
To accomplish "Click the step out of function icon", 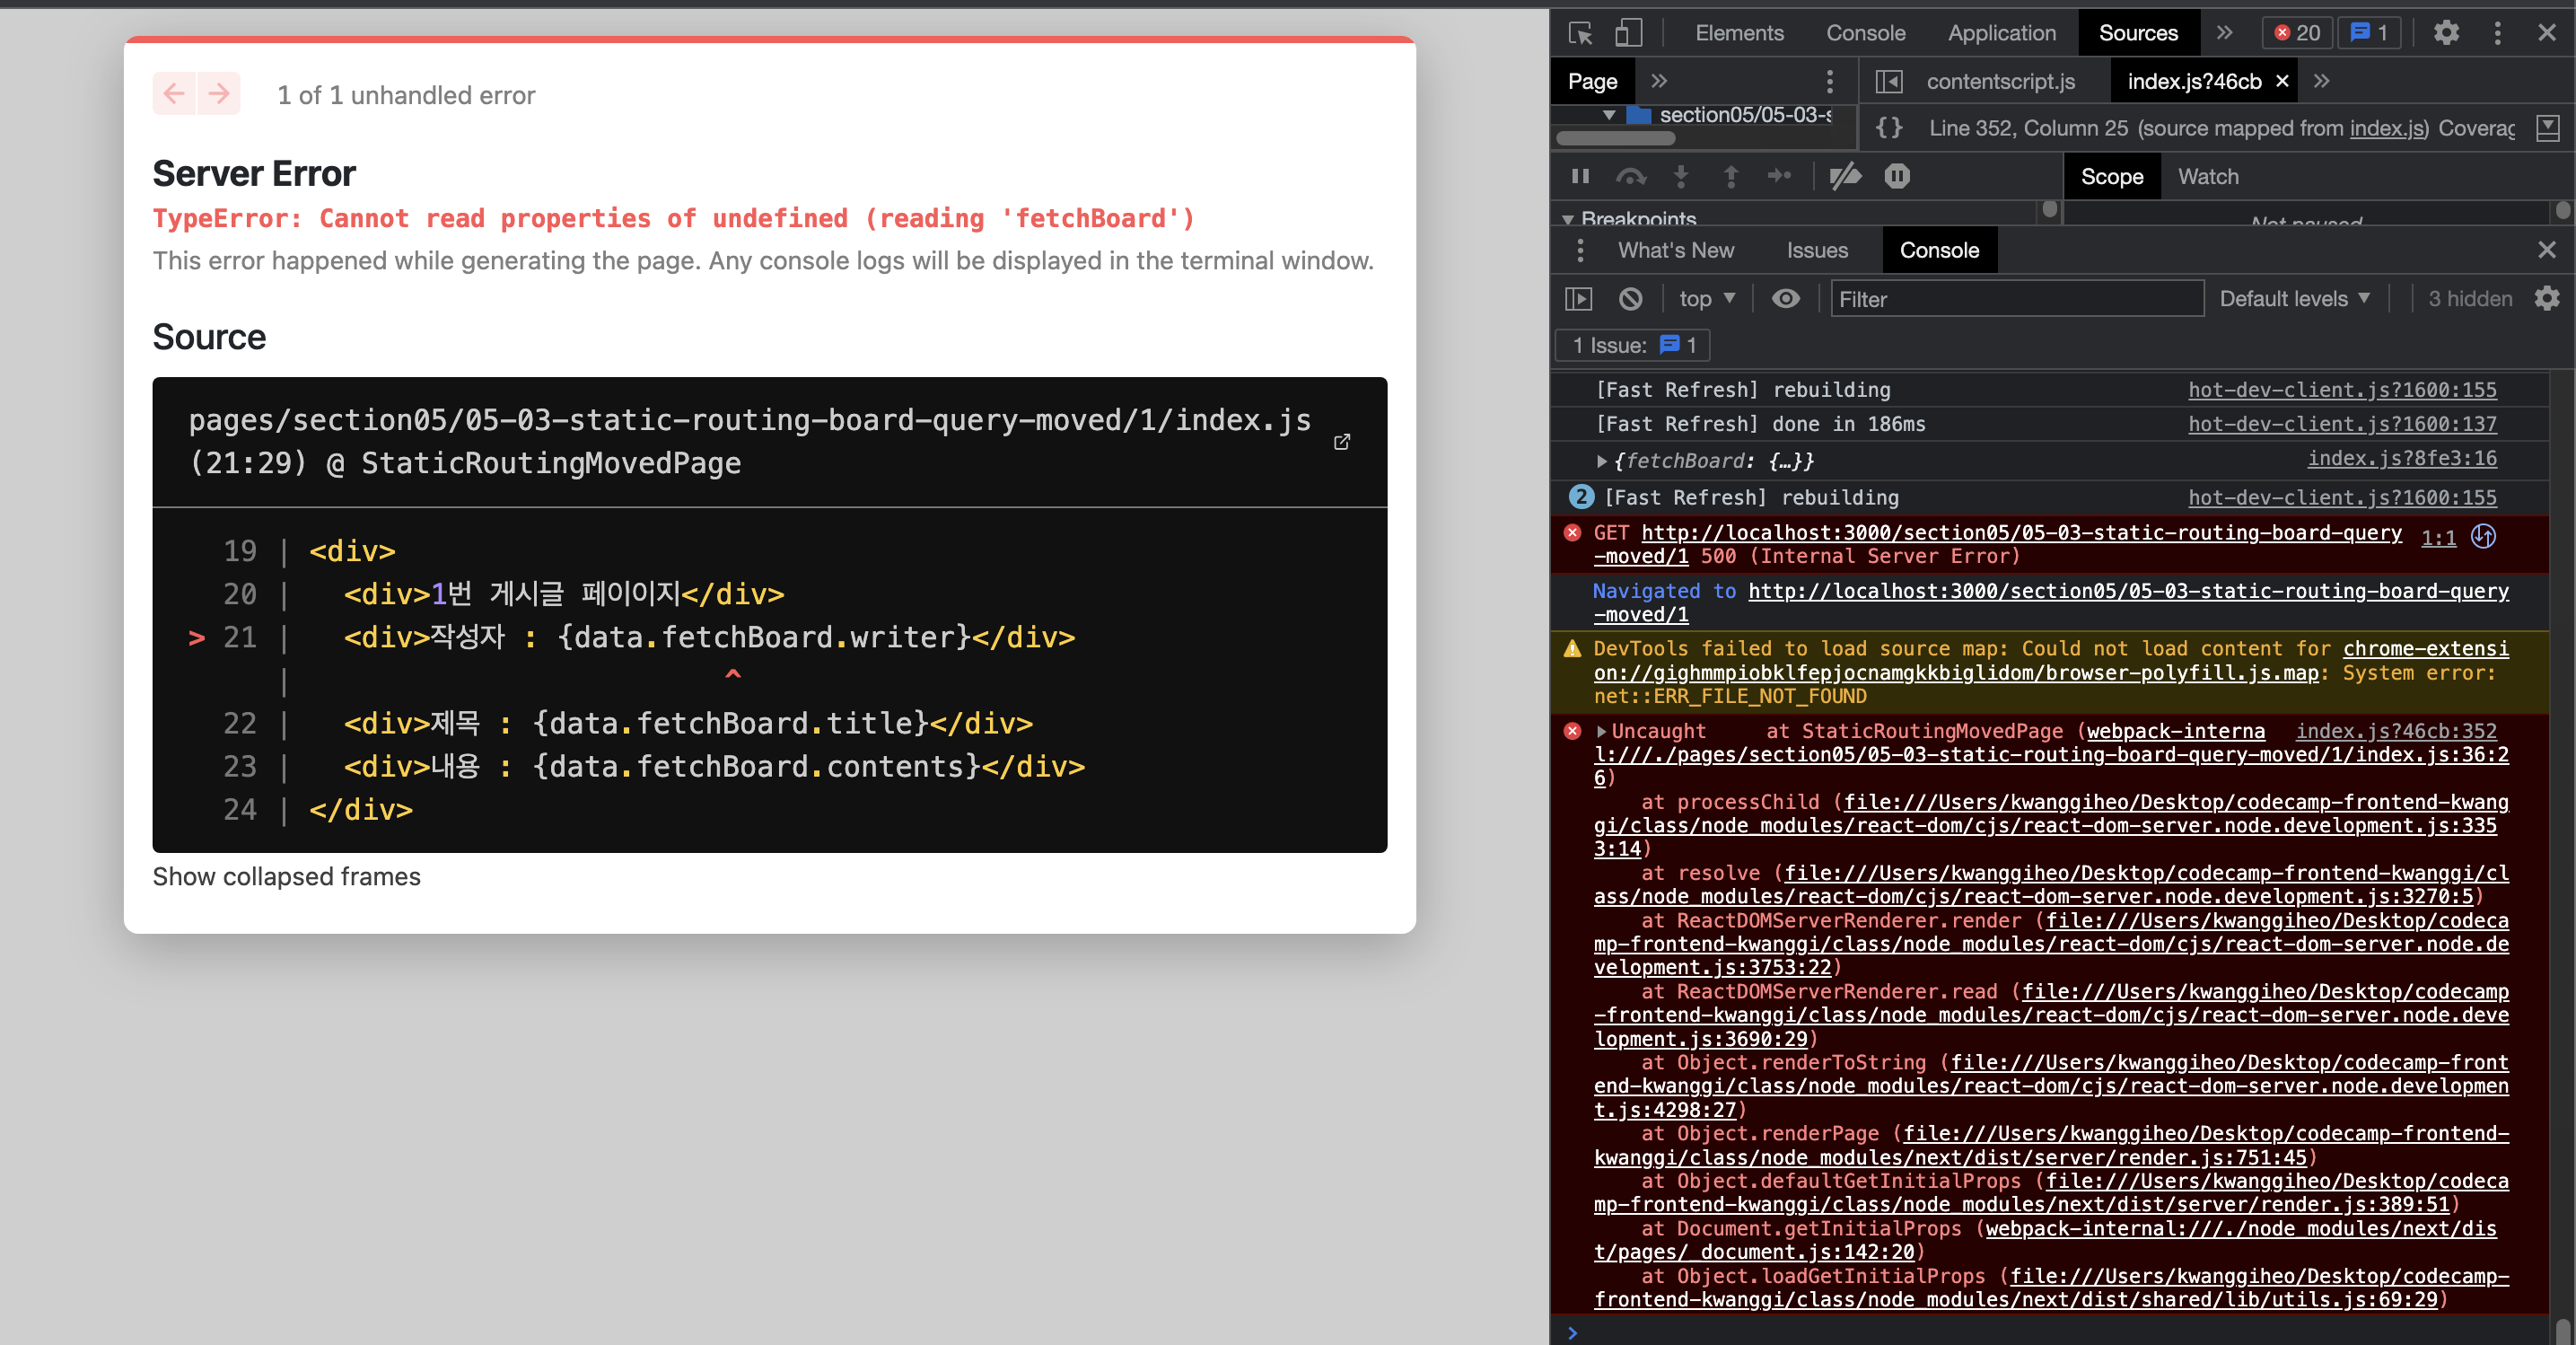I will (1731, 177).
